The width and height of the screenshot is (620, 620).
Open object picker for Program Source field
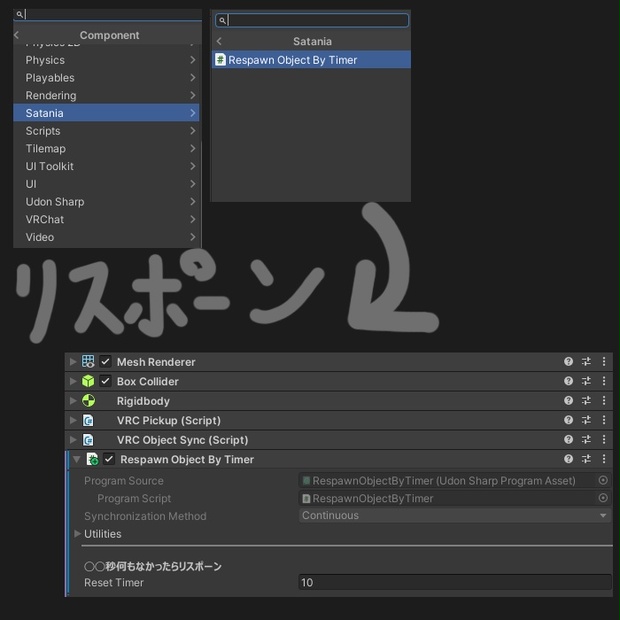(x=603, y=480)
